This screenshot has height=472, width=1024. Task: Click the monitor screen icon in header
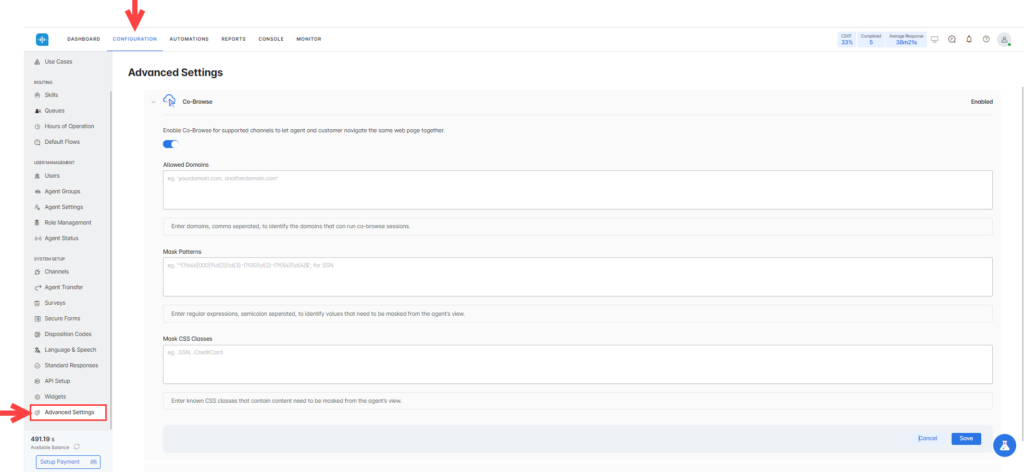point(934,39)
